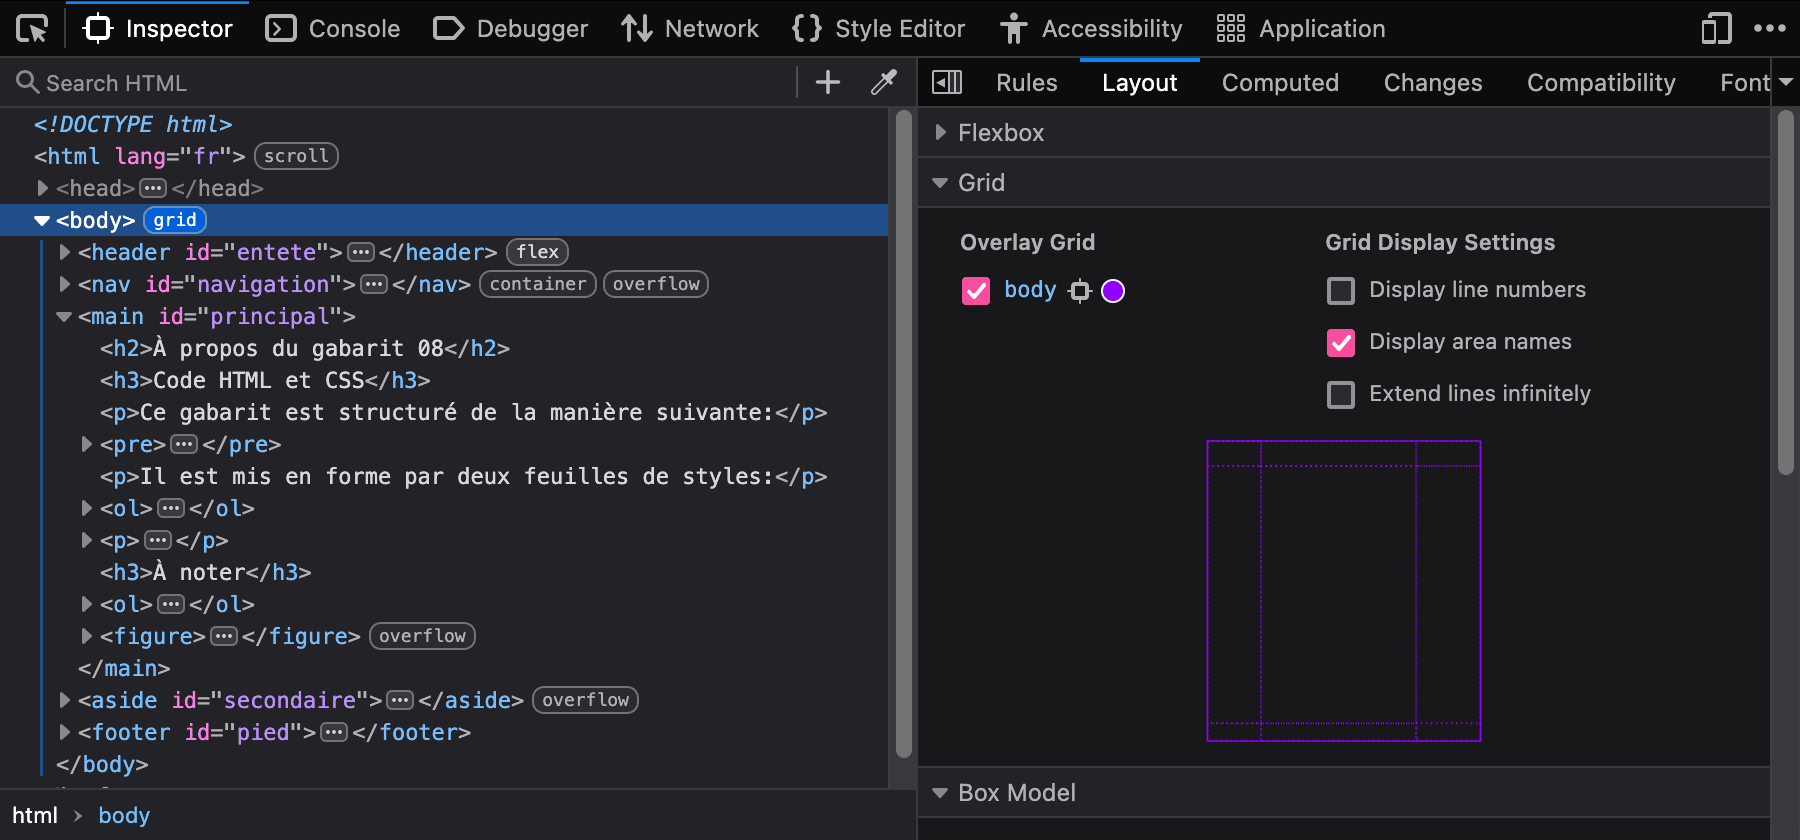Viewport: 1800px width, 840px height.
Task: Switch to the Rules sidebar tab
Action: (1027, 83)
